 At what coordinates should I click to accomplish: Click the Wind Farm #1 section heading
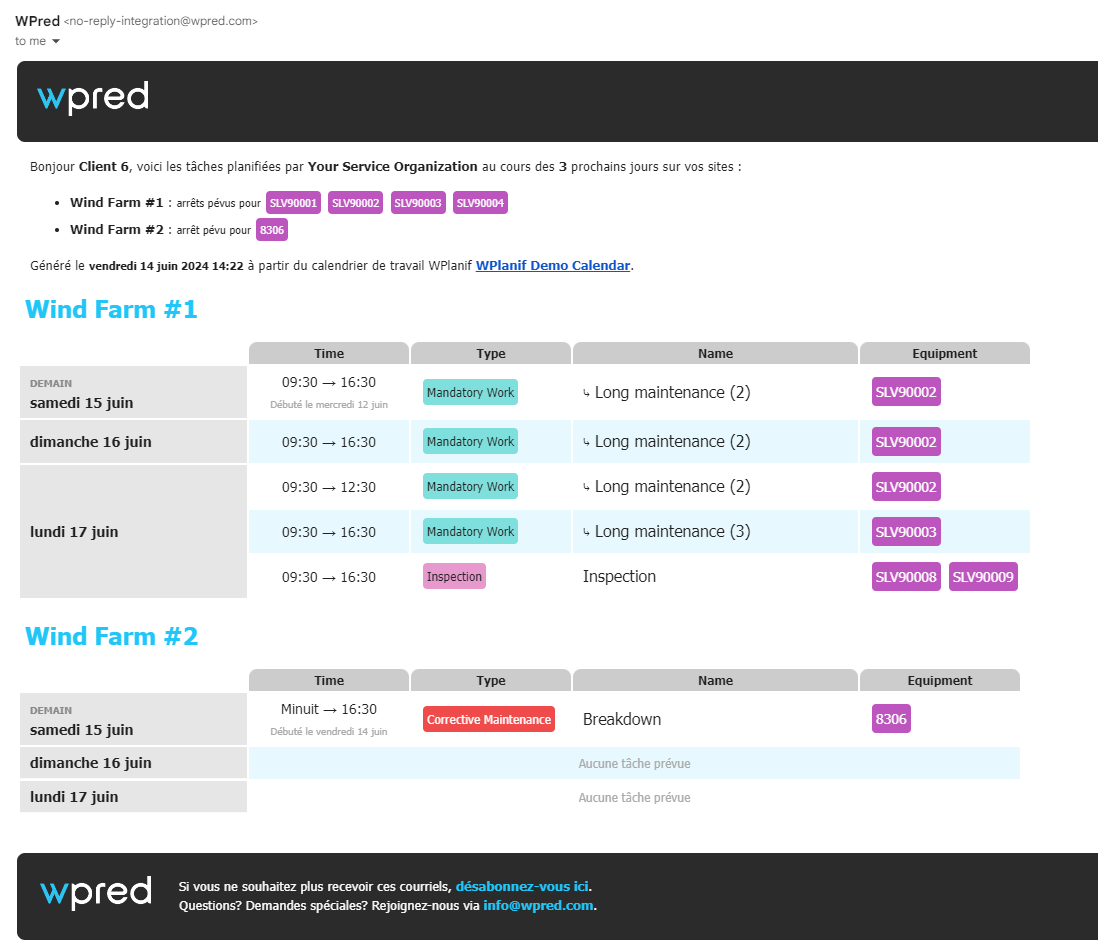(x=111, y=310)
